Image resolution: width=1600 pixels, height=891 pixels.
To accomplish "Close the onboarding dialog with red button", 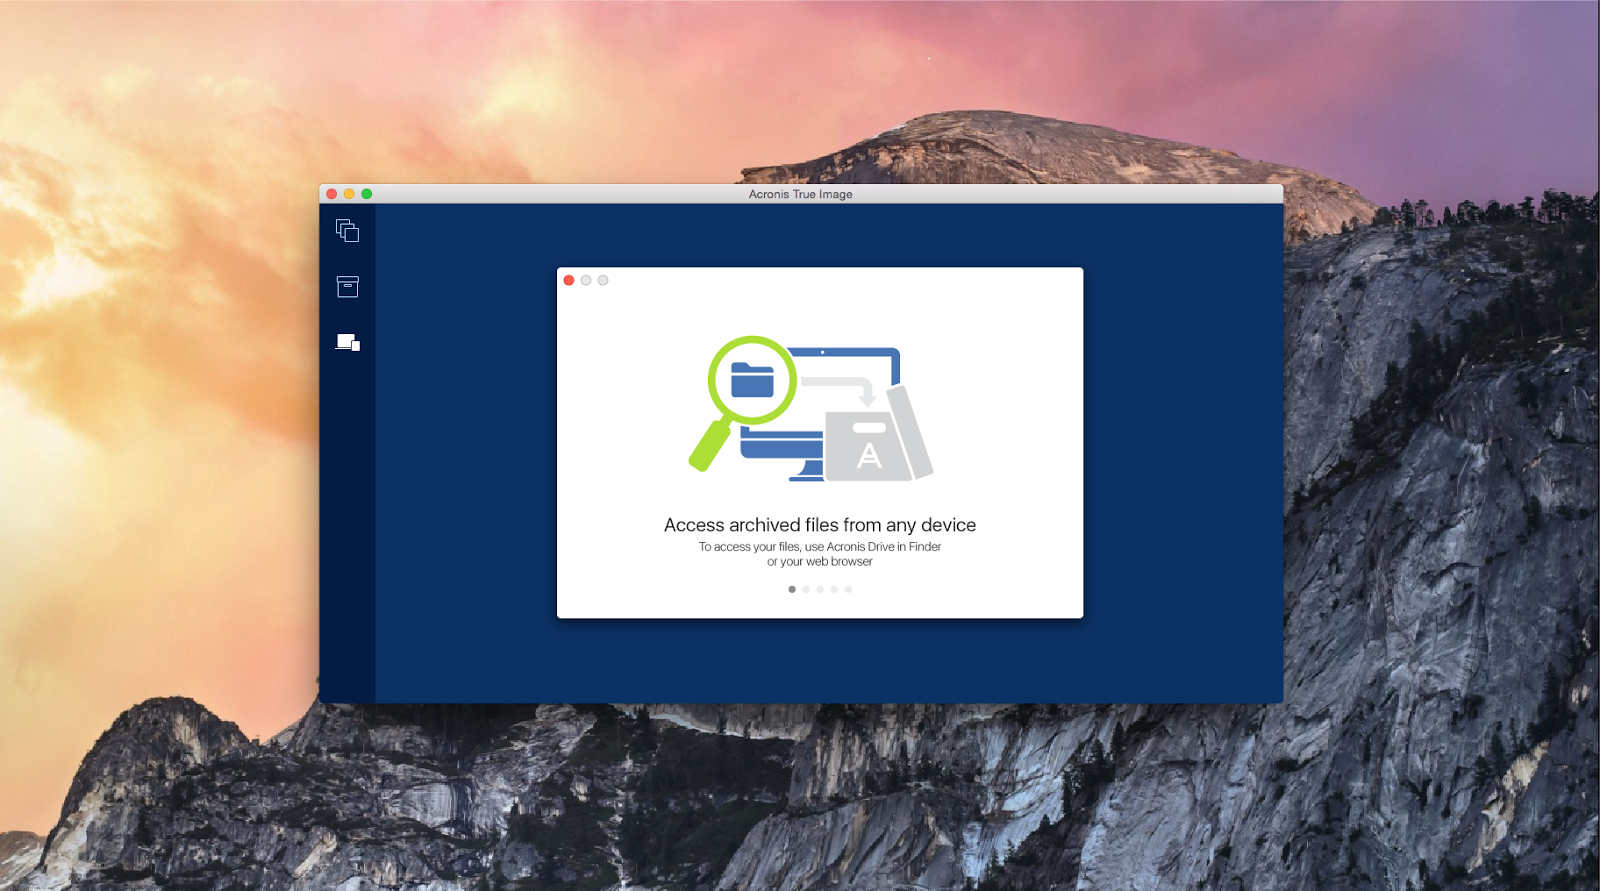I will click(569, 280).
